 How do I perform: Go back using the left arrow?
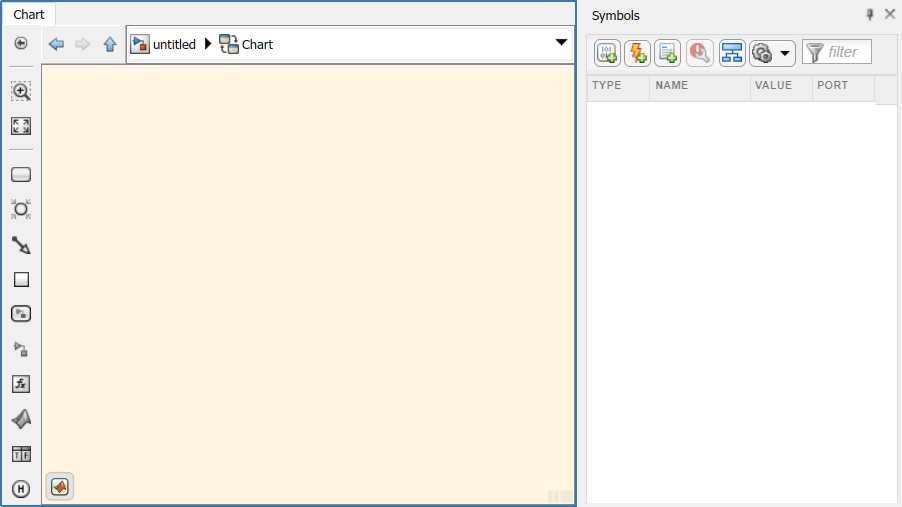click(x=56, y=44)
